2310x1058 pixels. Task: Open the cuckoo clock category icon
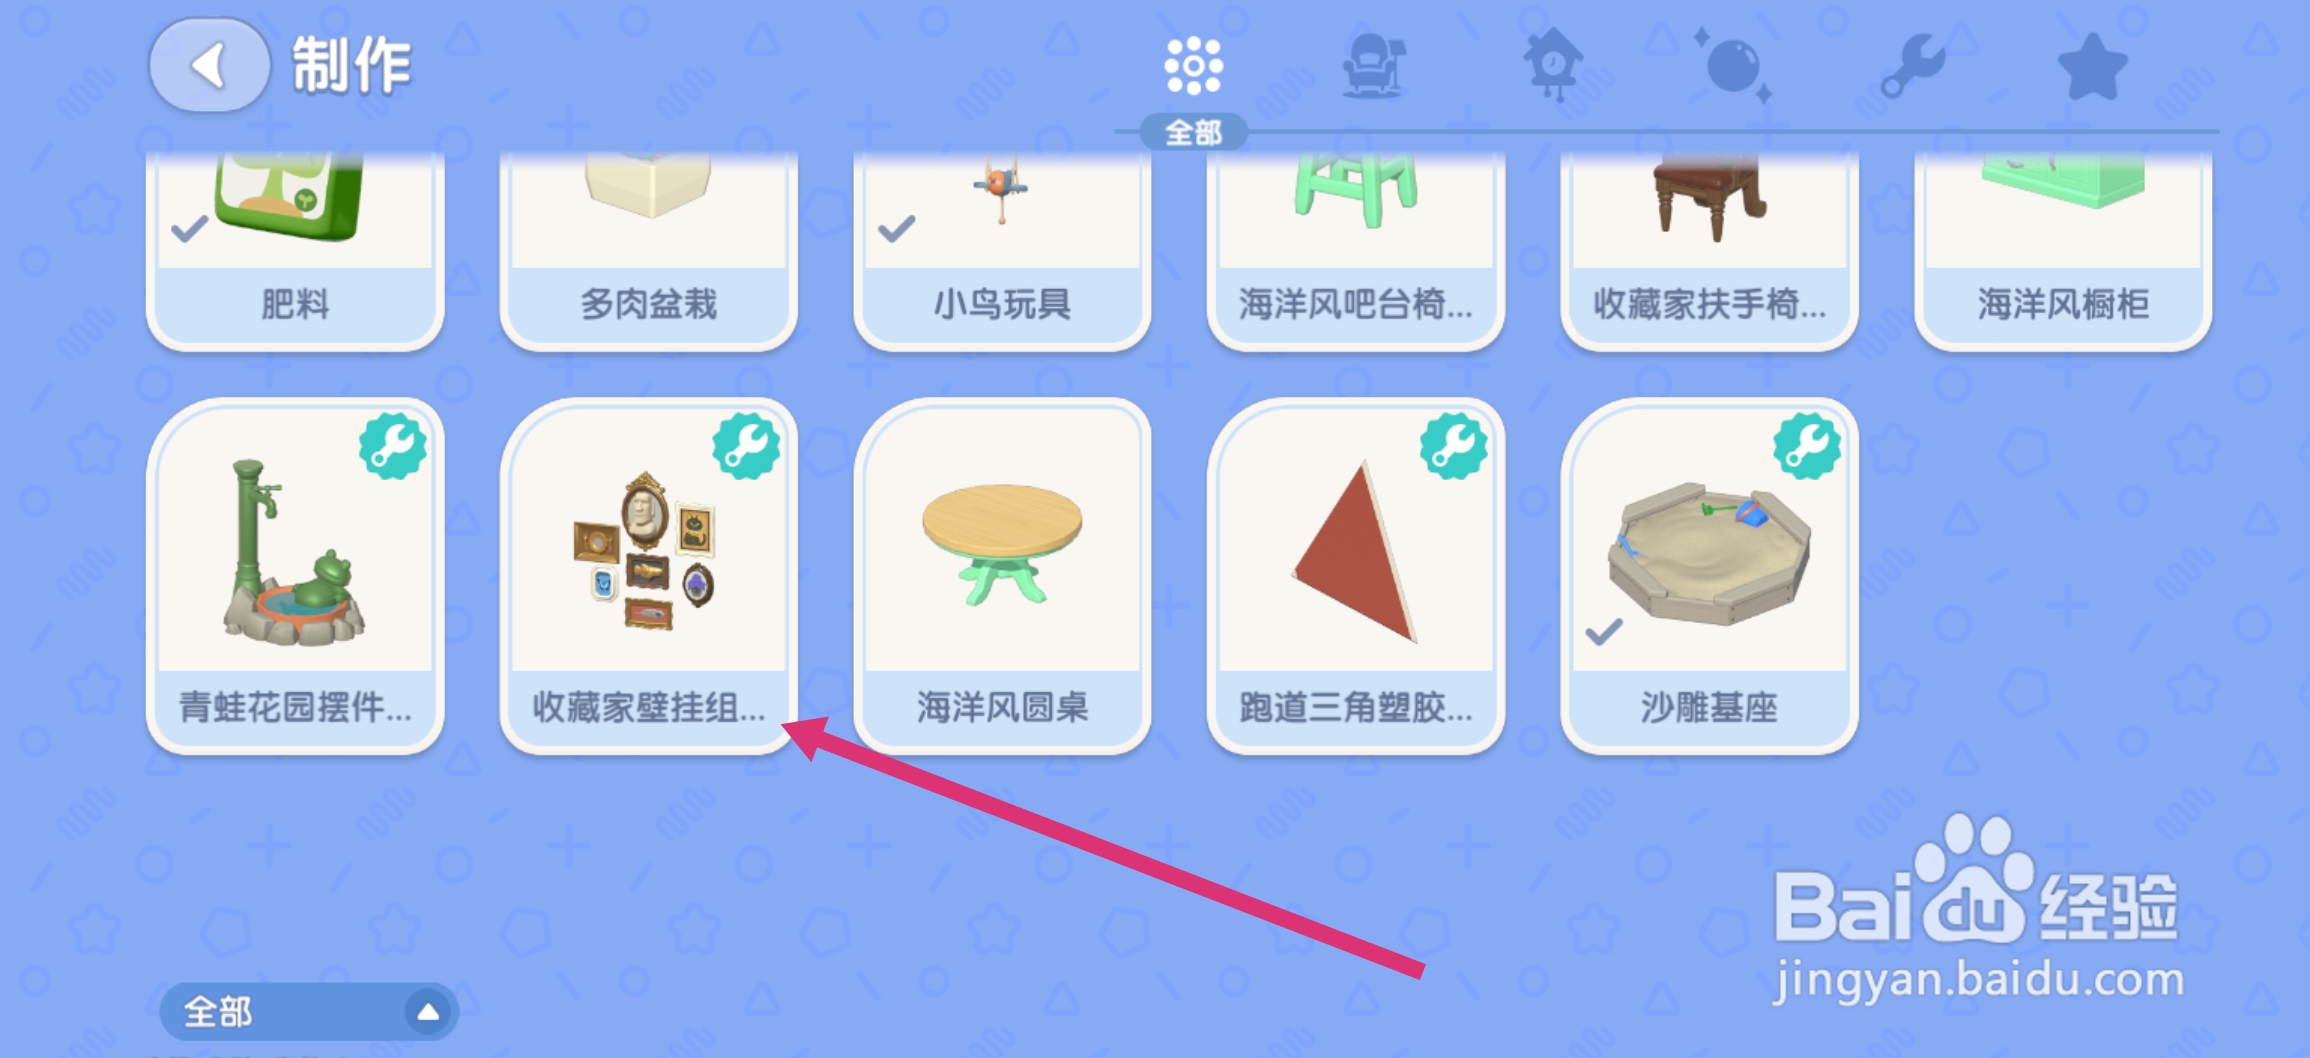1552,64
